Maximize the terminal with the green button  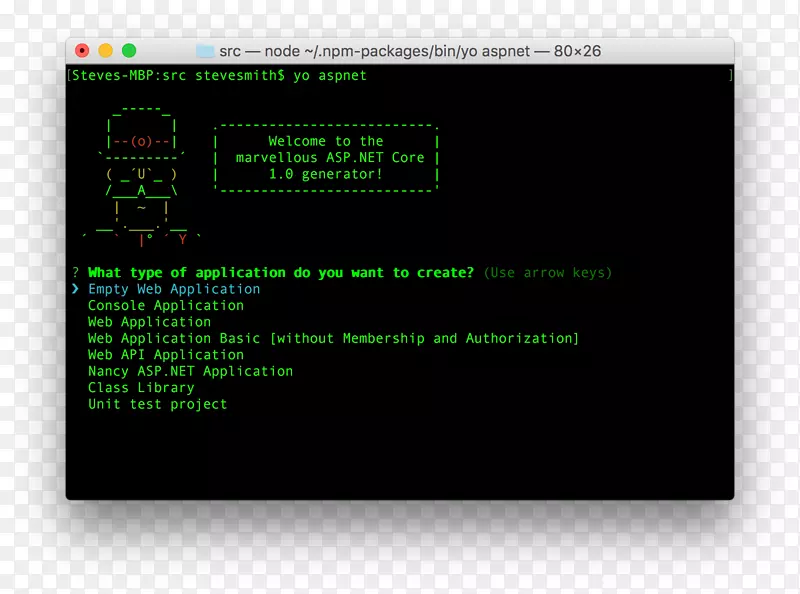pyautogui.click(x=129, y=51)
